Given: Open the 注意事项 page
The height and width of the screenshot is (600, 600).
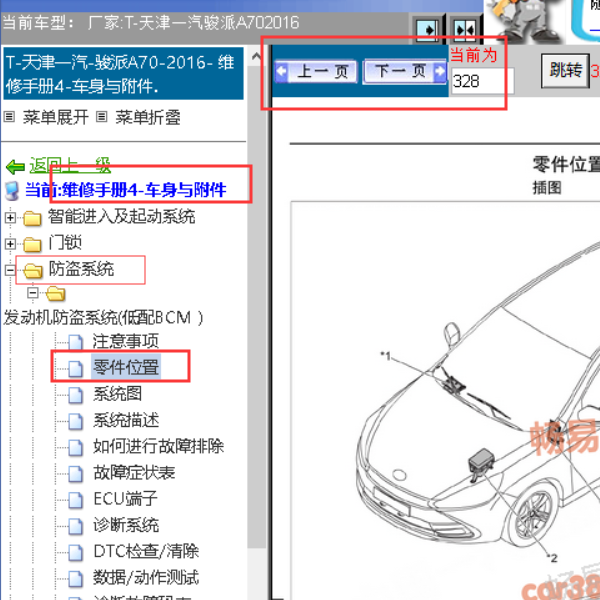Looking at the screenshot, I should pyautogui.click(x=126, y=341).
